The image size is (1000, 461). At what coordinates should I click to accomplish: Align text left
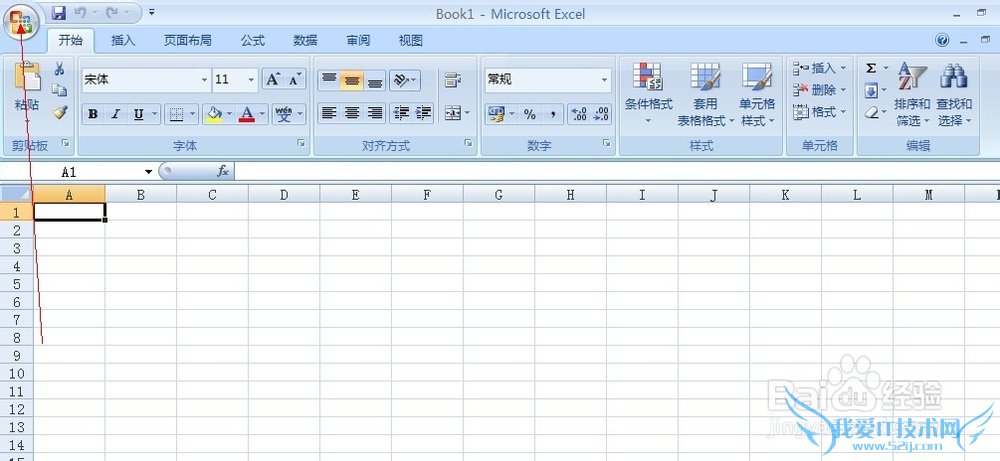(328, 113)
